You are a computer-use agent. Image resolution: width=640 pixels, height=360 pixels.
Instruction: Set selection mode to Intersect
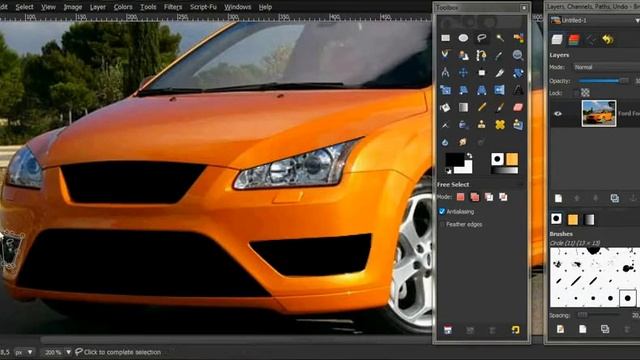(x=503, y=197)
